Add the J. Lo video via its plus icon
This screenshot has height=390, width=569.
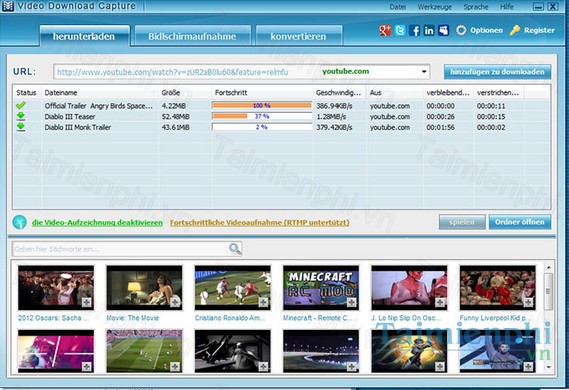tap(440, 302)
